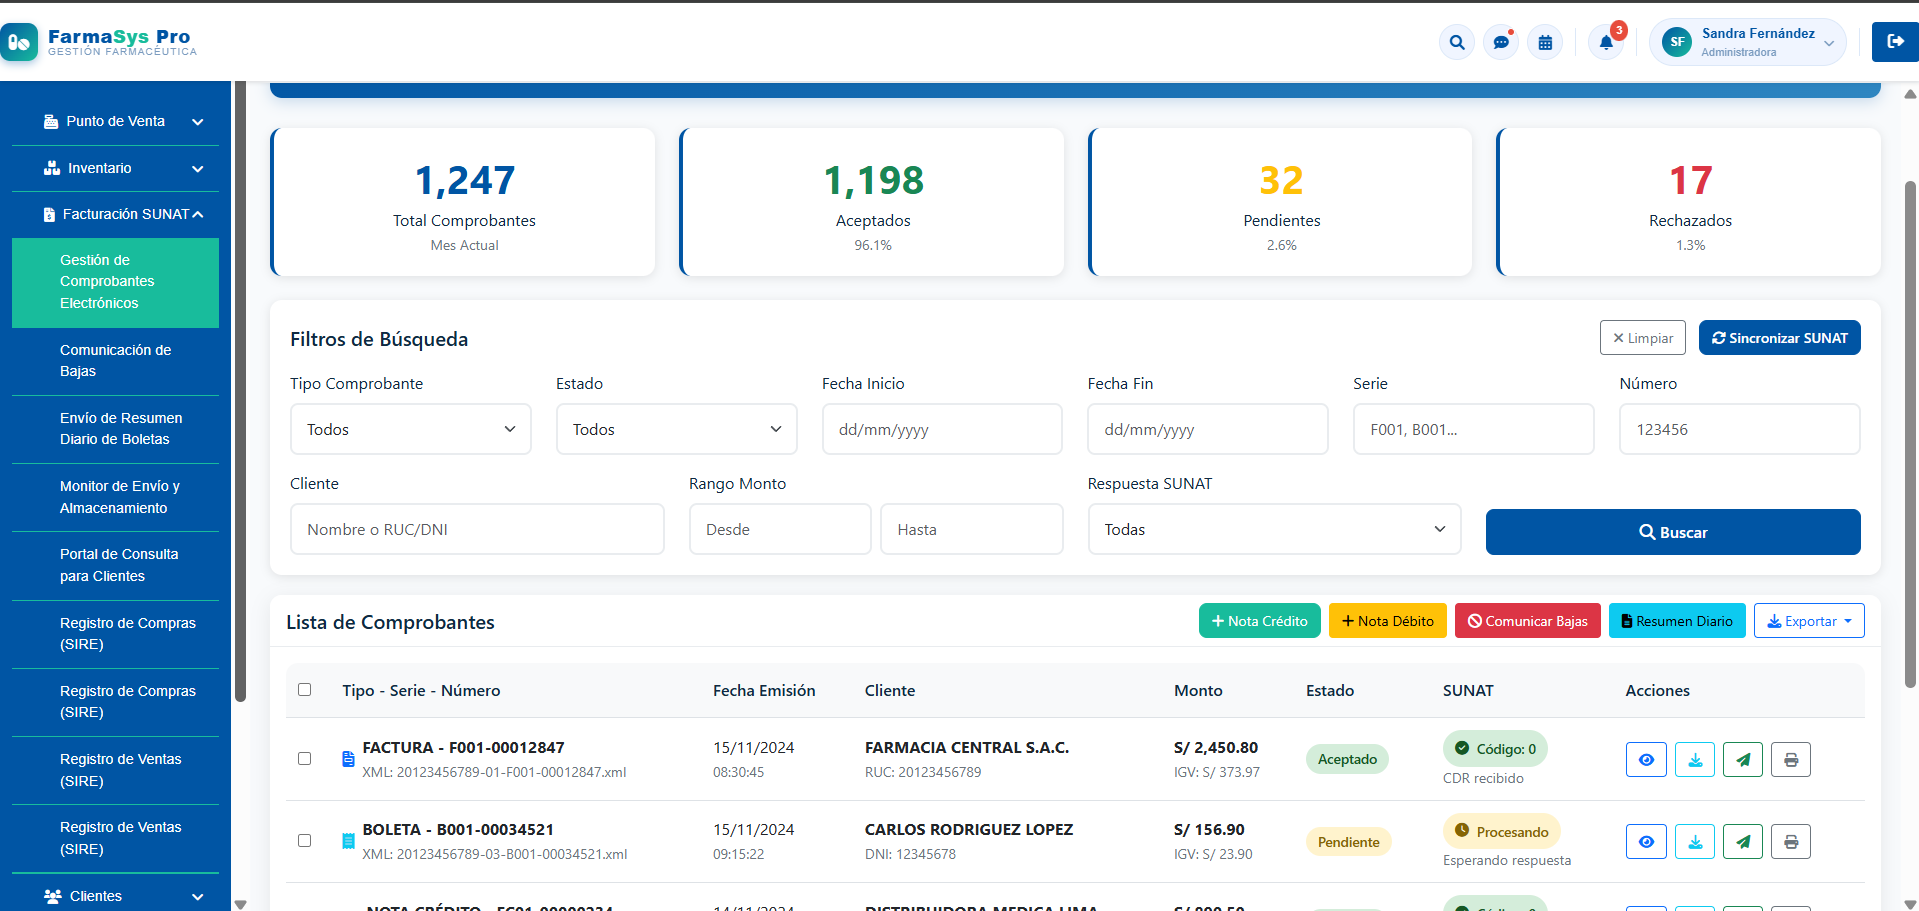Viewport: 1919px width, 911px height.
Task: Select the checkbox for FACTURA F001-00012847
Action: pos(304,759)
